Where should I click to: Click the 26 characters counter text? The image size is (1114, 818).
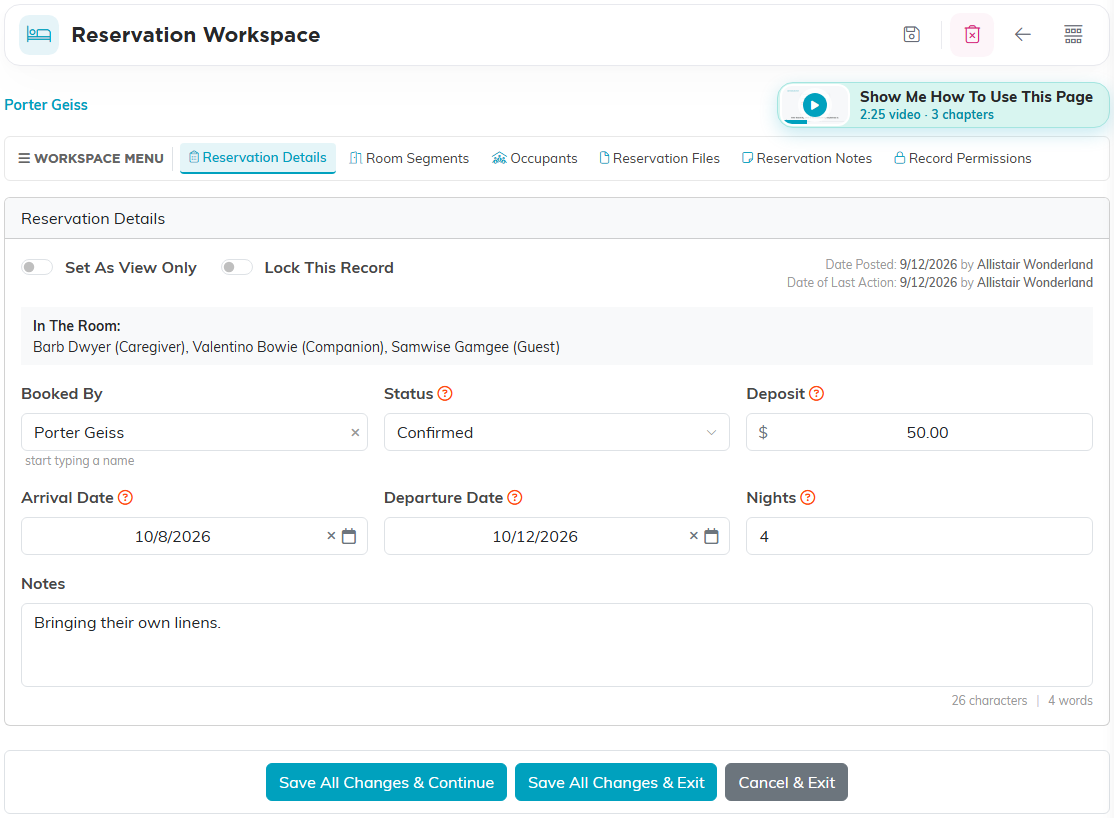click(989, 701)
